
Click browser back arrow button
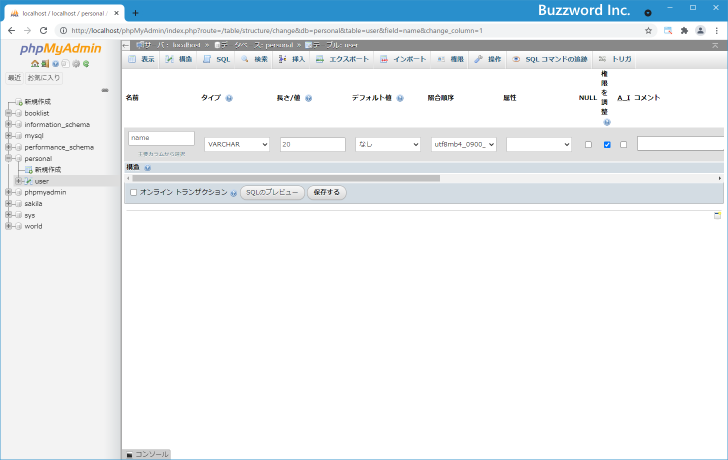point(12,31)
